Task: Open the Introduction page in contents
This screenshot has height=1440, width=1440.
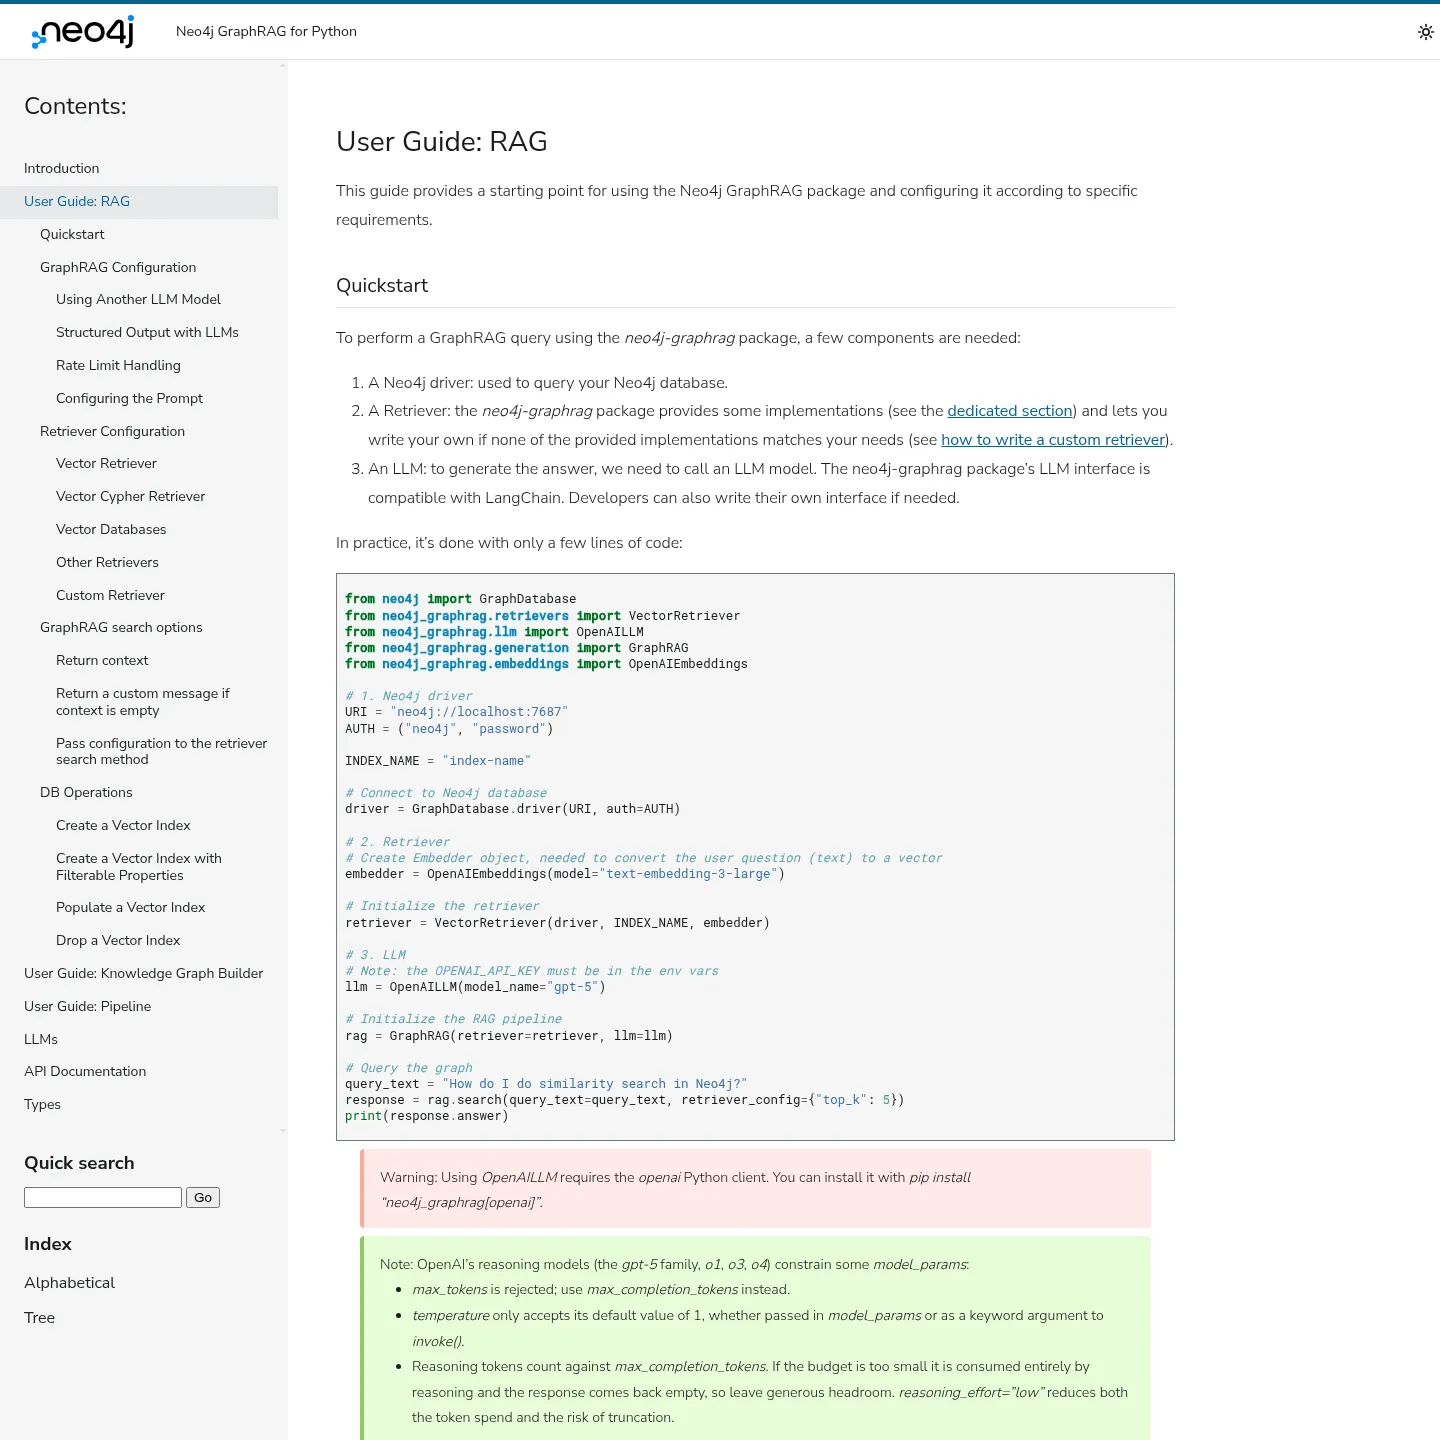Action: click(x=62, y=168)
